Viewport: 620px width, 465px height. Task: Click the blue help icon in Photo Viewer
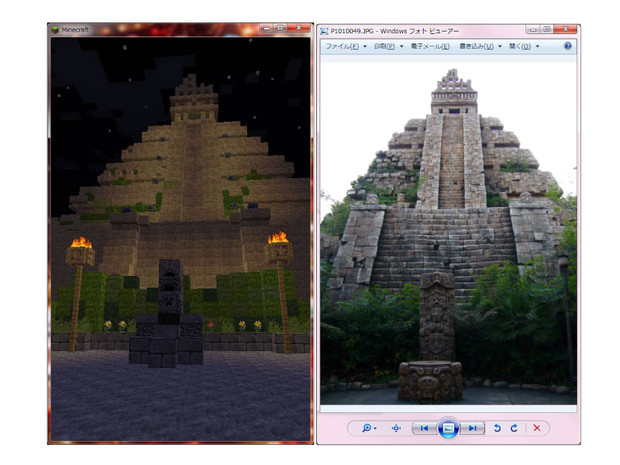(x=567, y=46)
